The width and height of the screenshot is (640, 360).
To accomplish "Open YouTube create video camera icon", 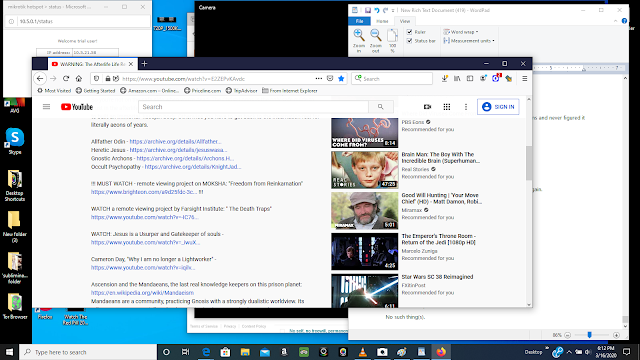I will 427,107.
